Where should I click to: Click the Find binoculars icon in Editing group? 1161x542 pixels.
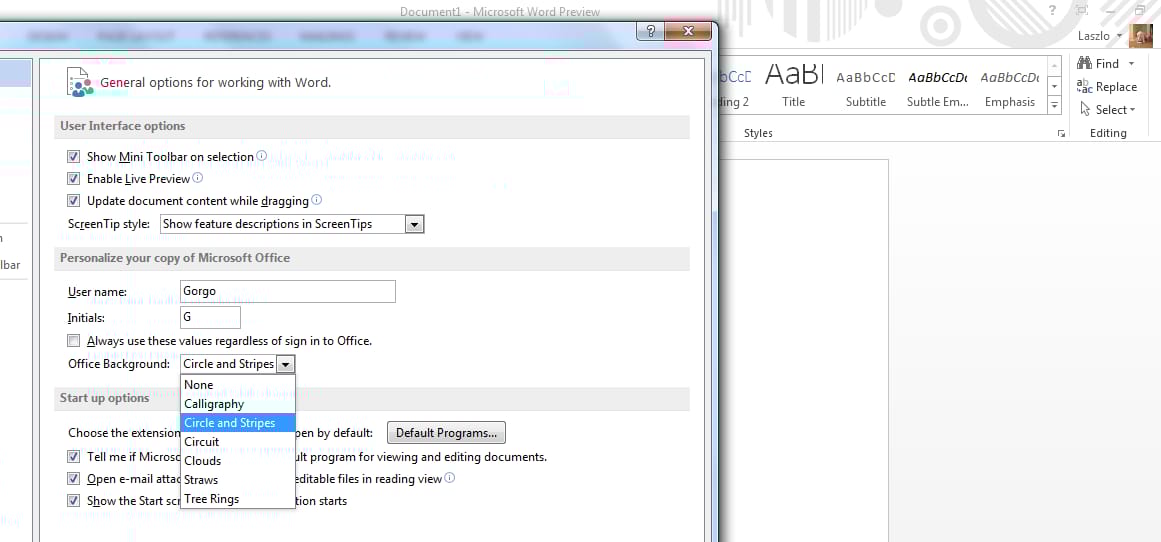pos(1085,64)
